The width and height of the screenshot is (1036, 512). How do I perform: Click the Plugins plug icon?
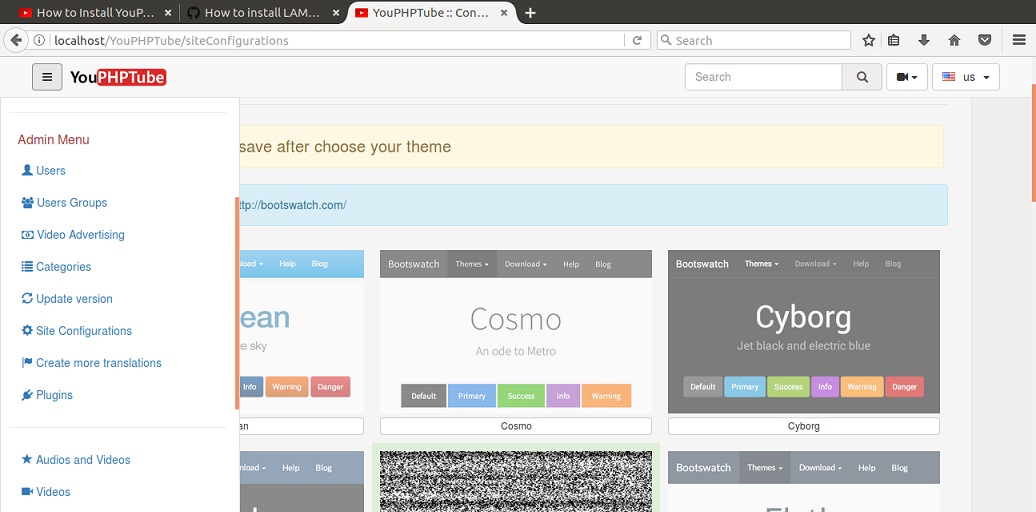coord(27,395)
